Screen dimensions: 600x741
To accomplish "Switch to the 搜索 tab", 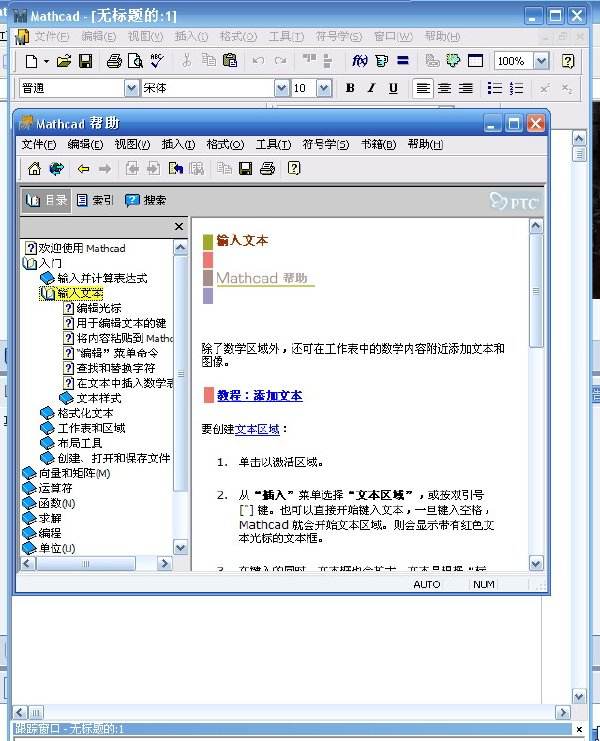I will [146, 200].
